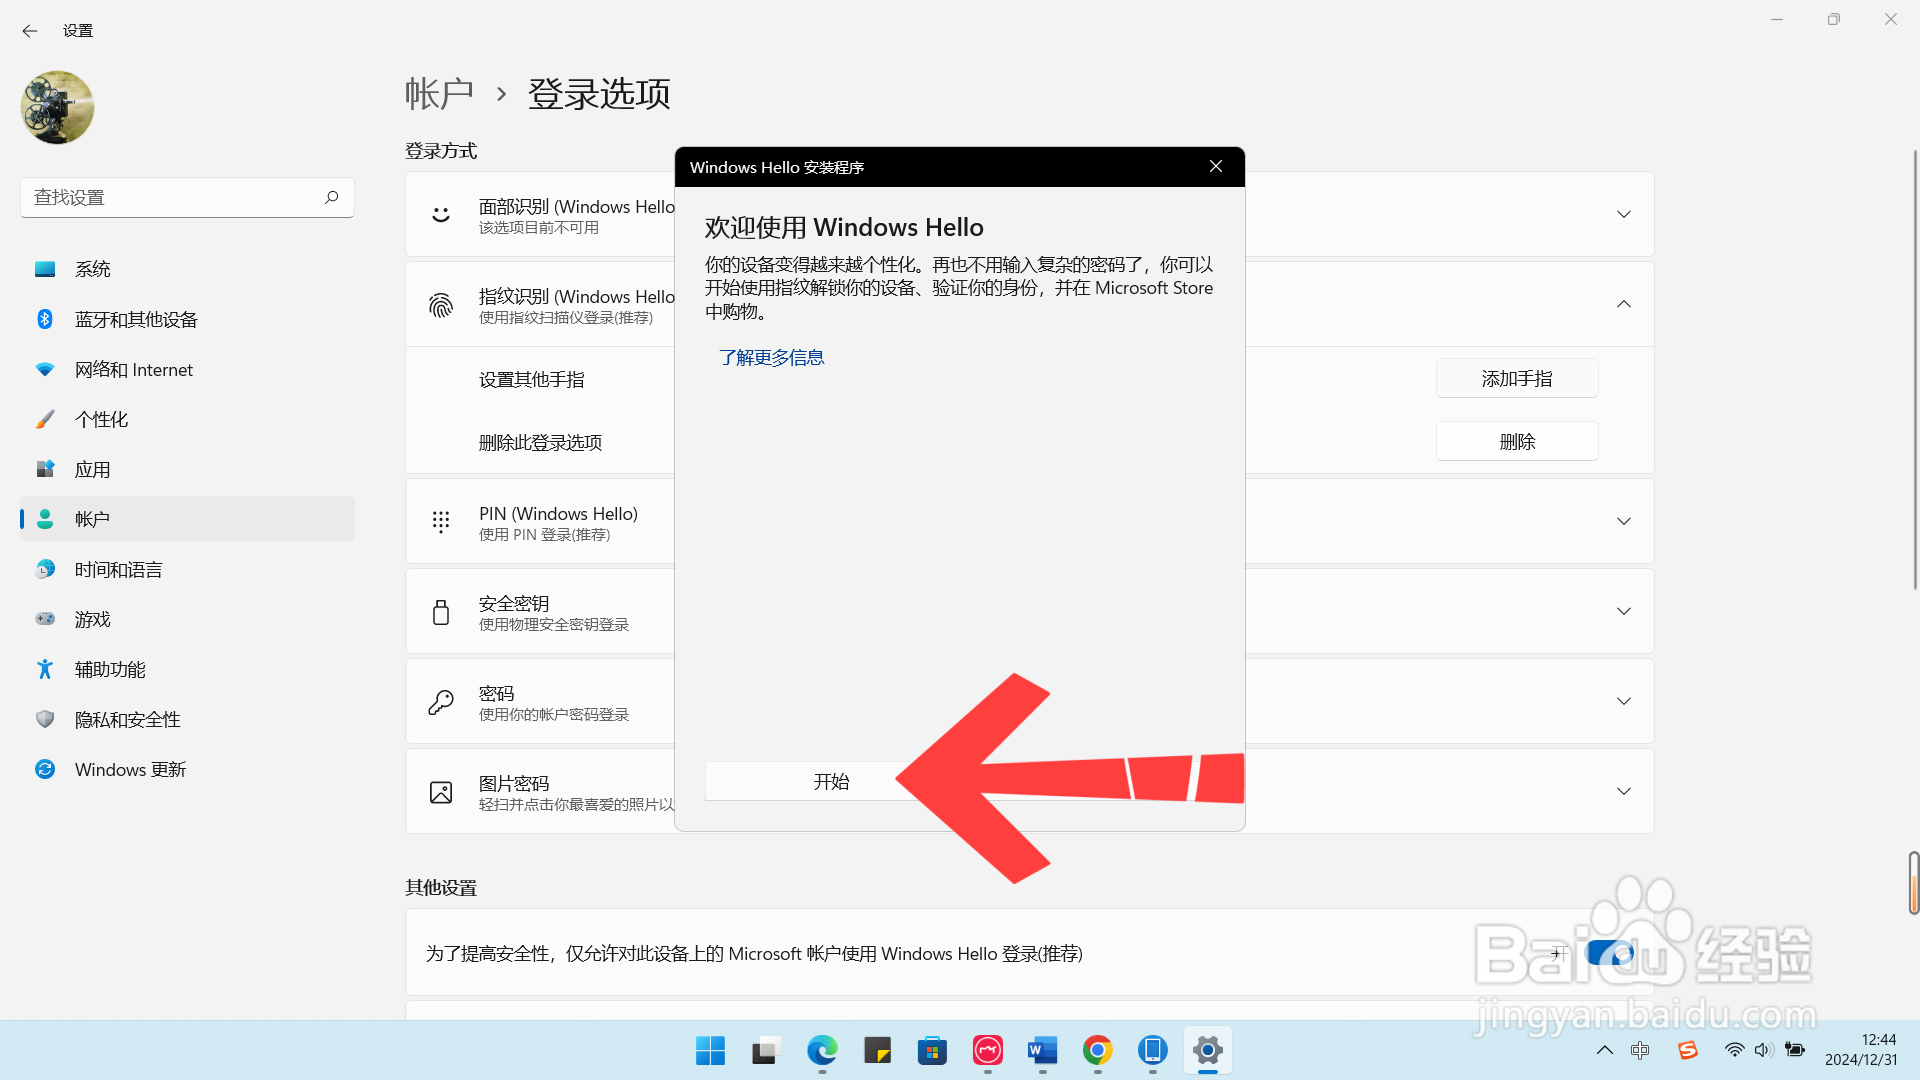Click Settings gear on taskbar
Viewport: 1920px width, 1080px height.
coord(1207,1050)
